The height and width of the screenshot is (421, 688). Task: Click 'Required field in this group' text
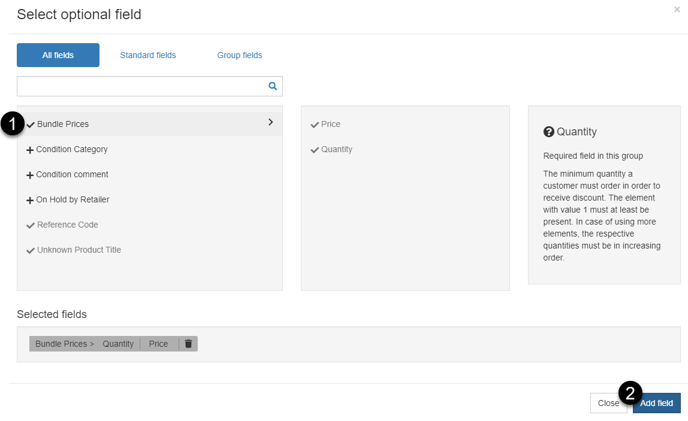pyautogui.click(x=593, y=156)
